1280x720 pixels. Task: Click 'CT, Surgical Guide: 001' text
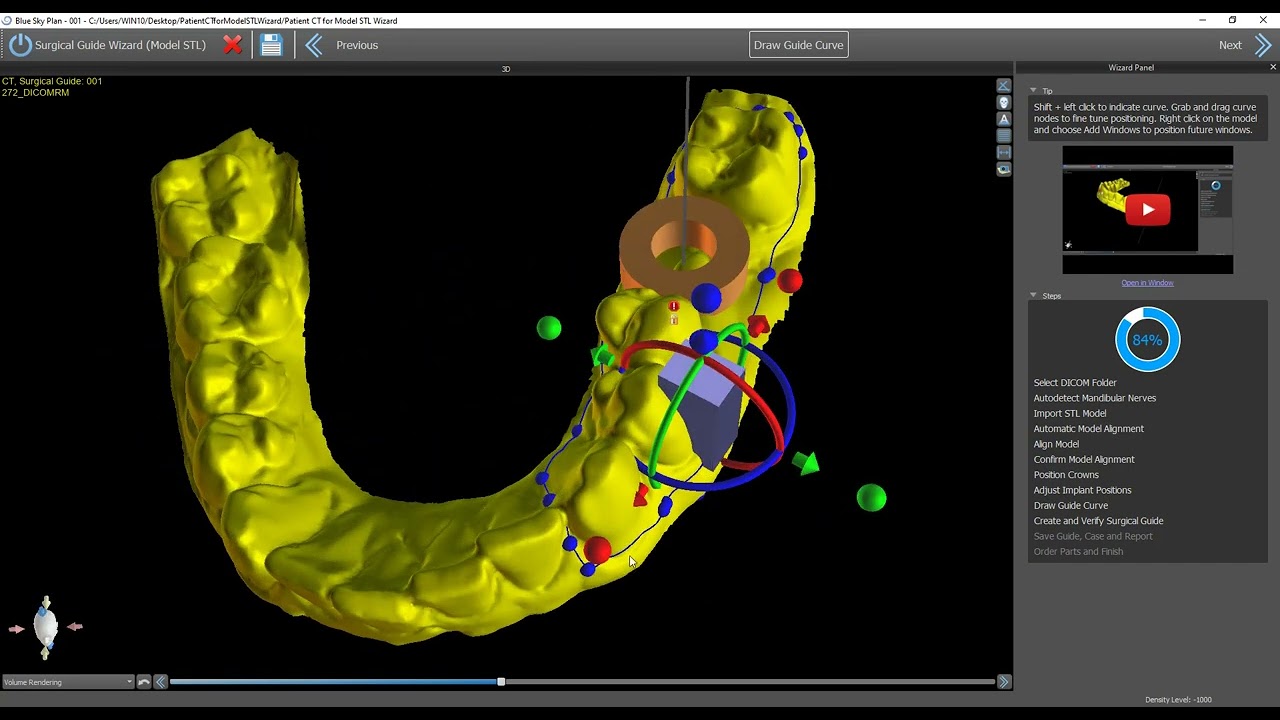tap(52, 81)
